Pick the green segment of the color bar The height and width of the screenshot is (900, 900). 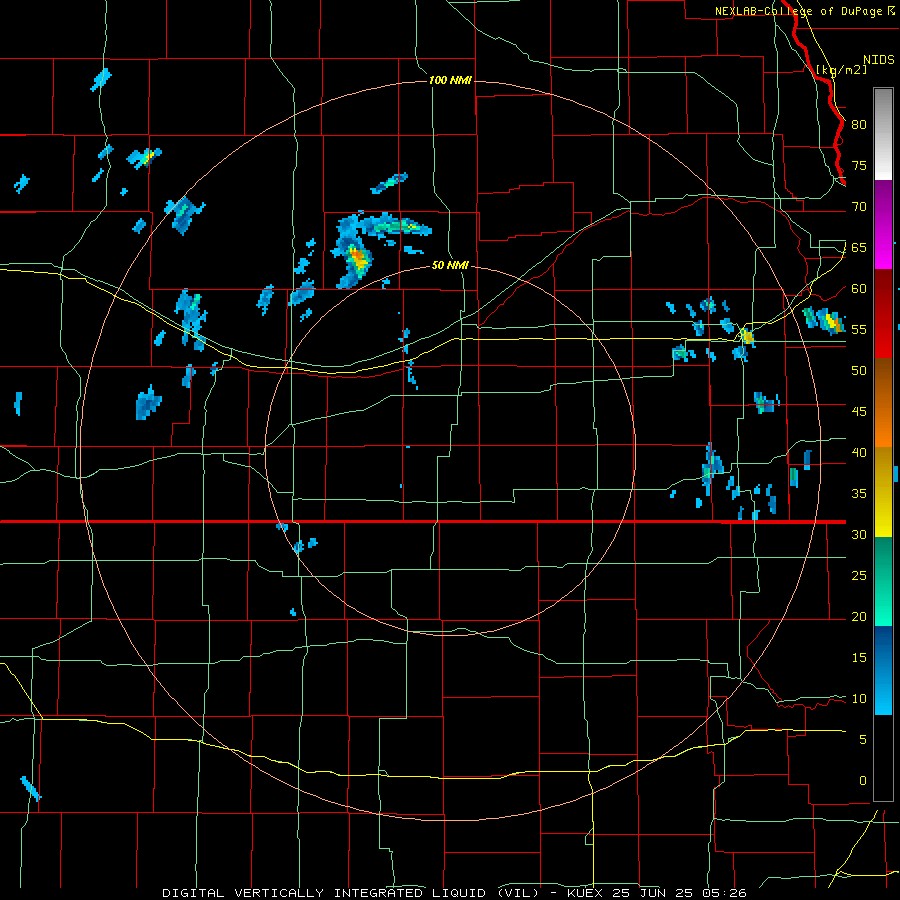(883, 581)
